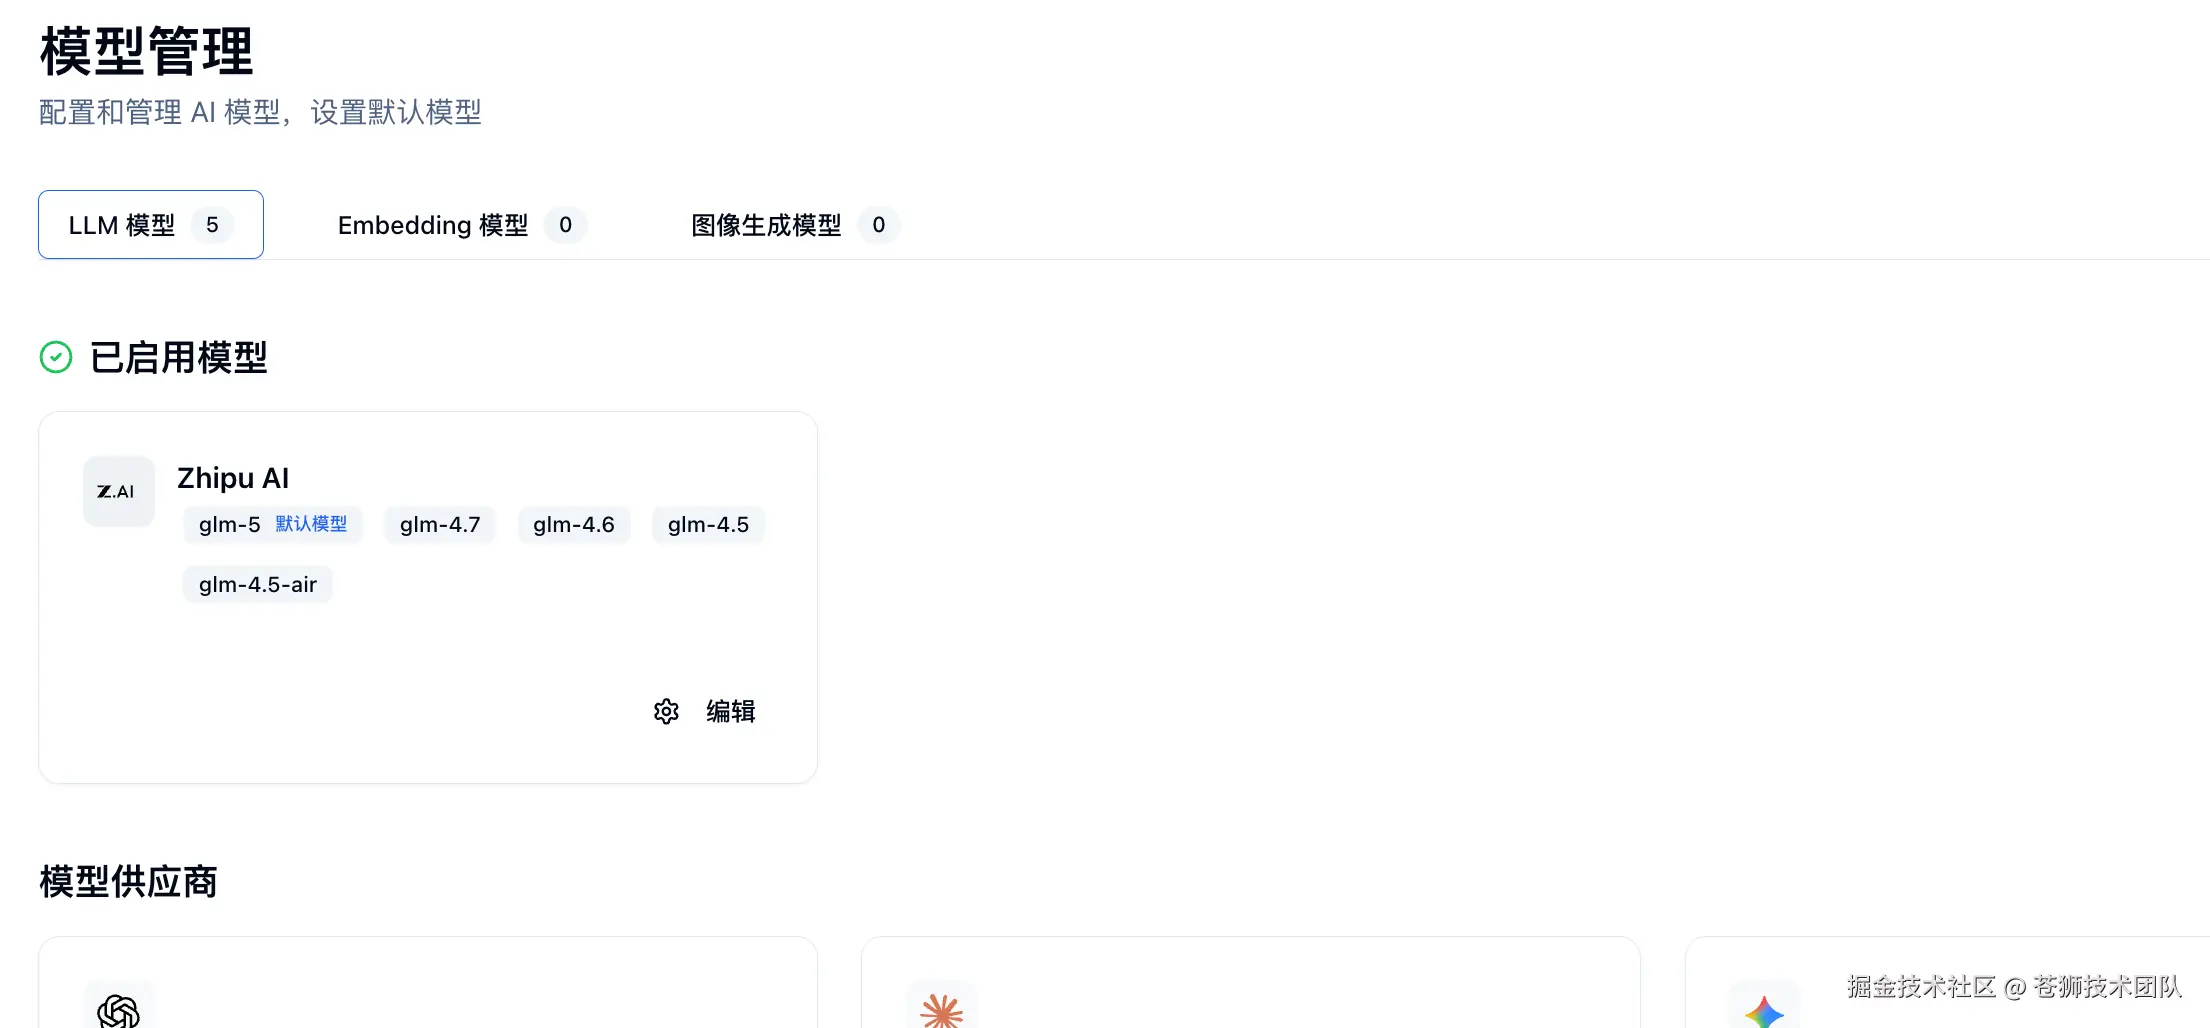This screenshot has height=1028, width=2210.
Task: Click the glm-4.5 model tag
Action: point(708,525)
